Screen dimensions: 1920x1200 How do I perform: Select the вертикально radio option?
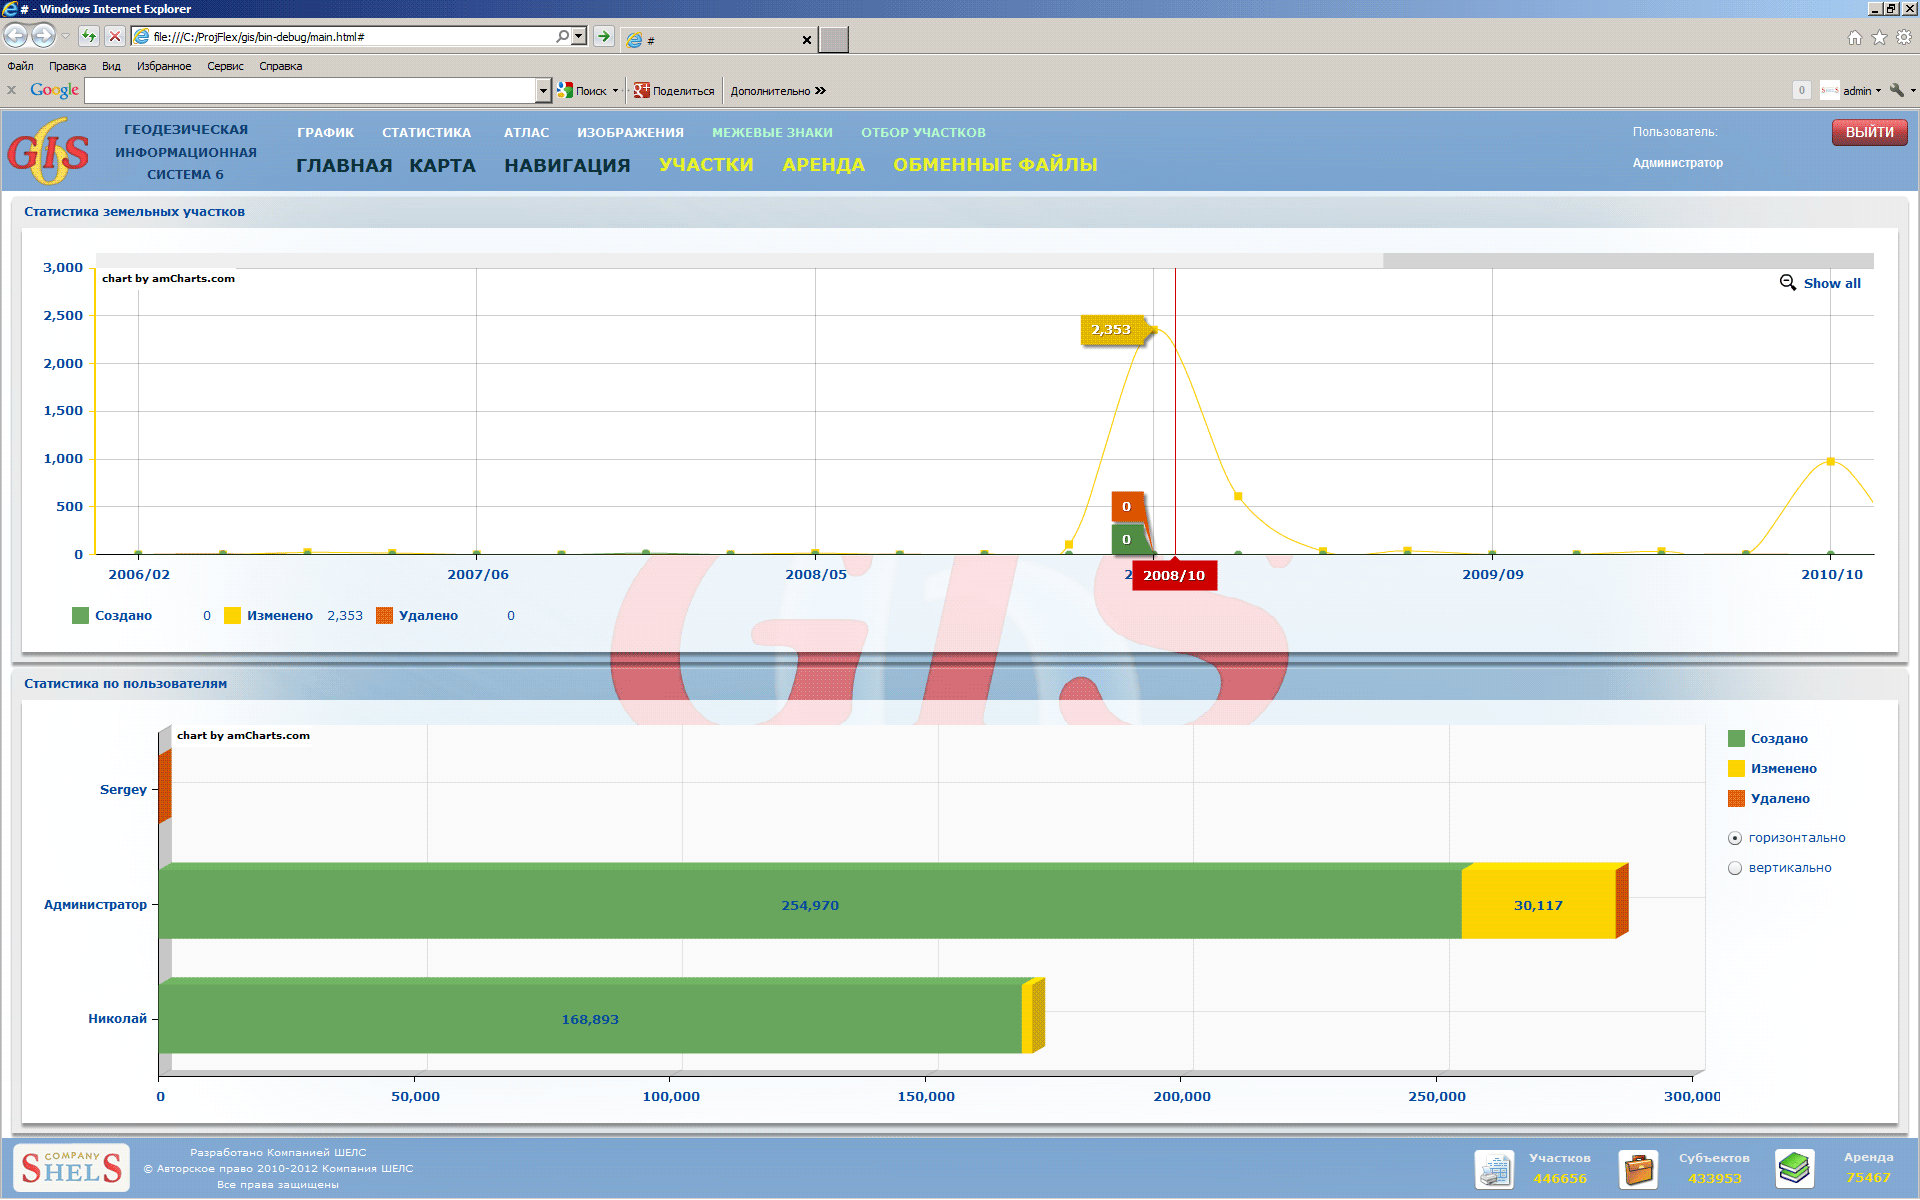point(1735,868)
